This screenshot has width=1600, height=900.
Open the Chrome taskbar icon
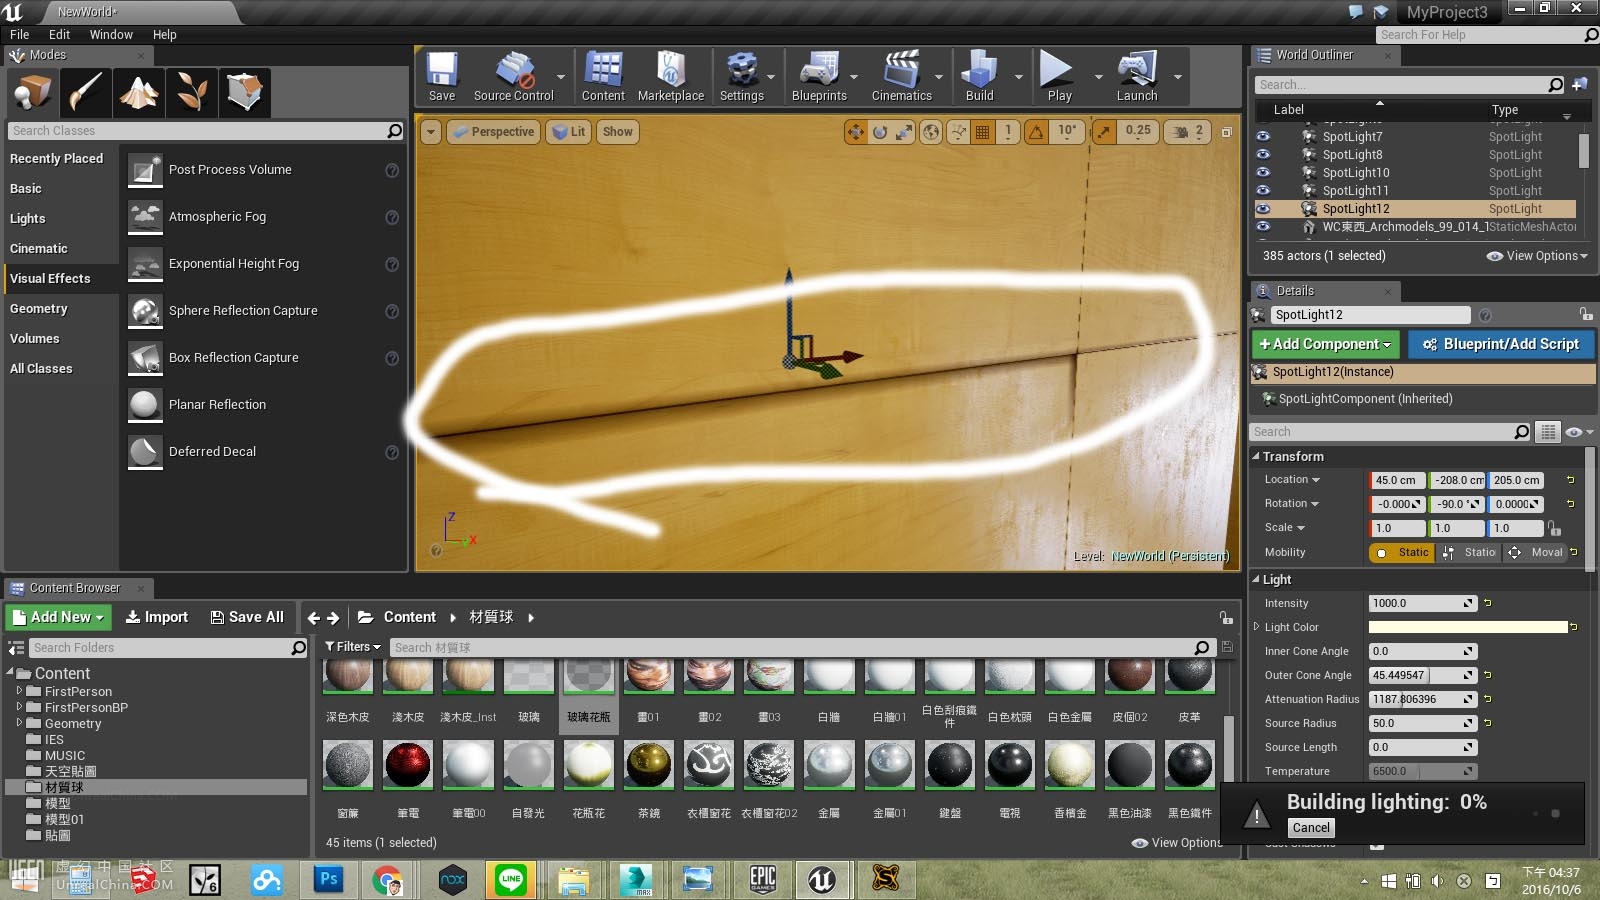pos(387,880)
